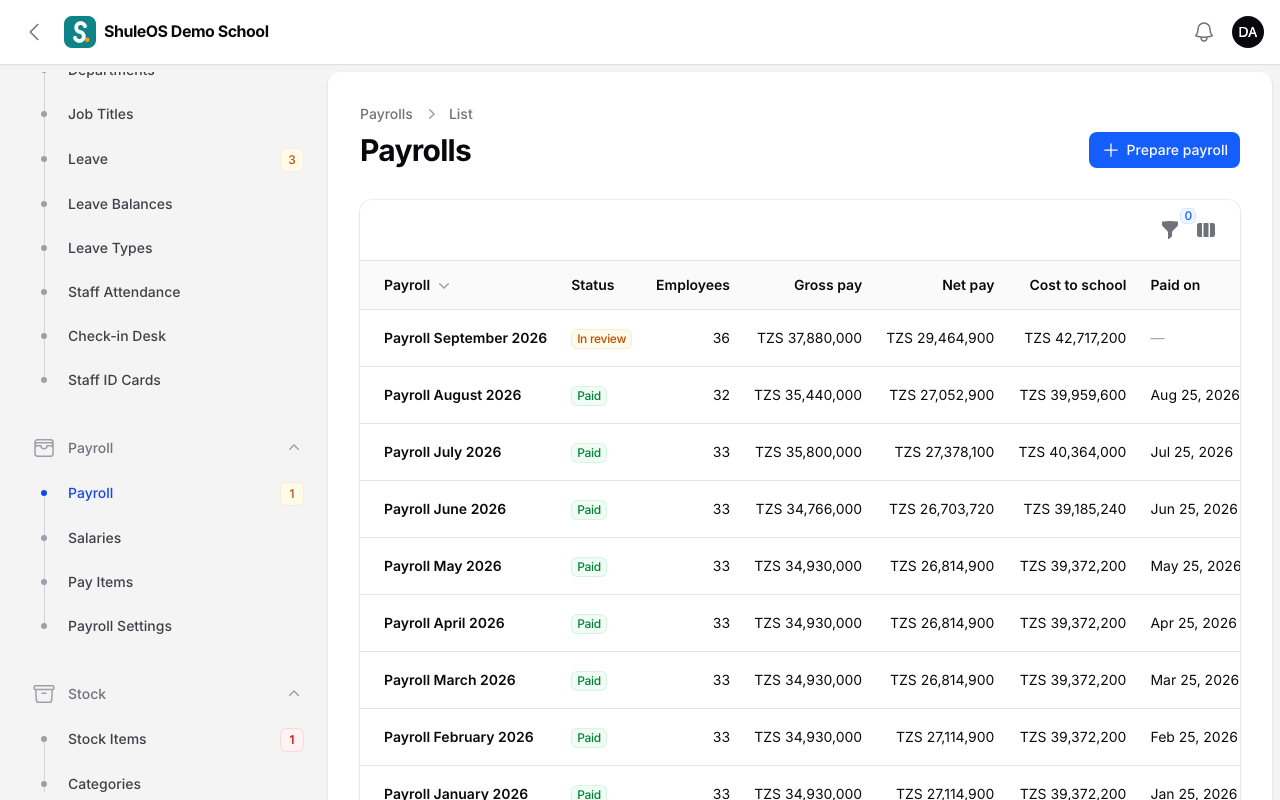Go to Leave Balances page
This screenshot has width=1280, height=800.
tap(120, 204)
